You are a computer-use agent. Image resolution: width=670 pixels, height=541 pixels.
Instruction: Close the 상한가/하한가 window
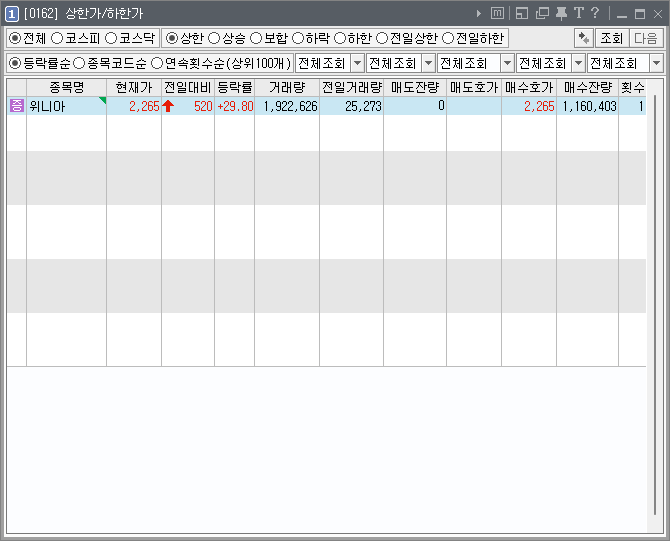click(x=658, y=15)
